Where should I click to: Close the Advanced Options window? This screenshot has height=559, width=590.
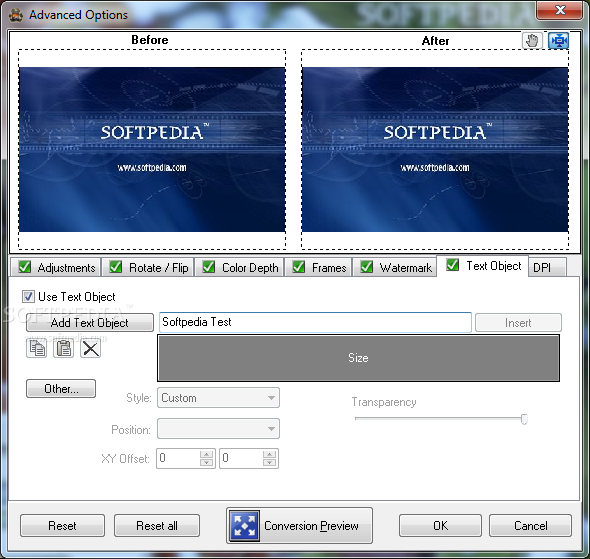(560, 10)
